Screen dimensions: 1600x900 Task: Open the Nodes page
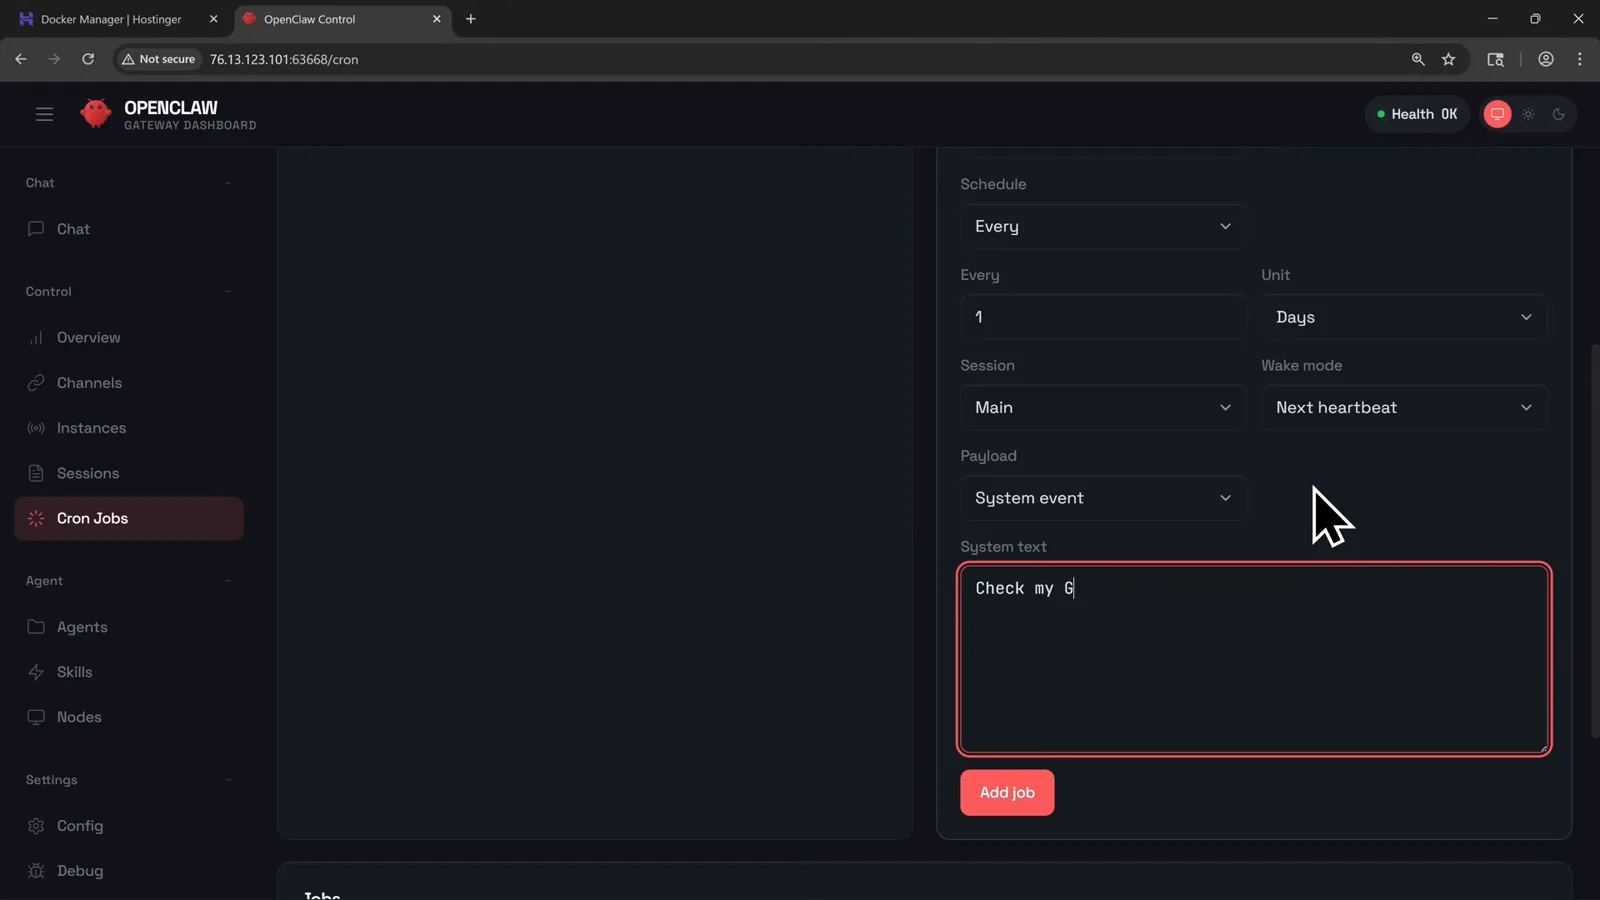click(x=129, y=717)
